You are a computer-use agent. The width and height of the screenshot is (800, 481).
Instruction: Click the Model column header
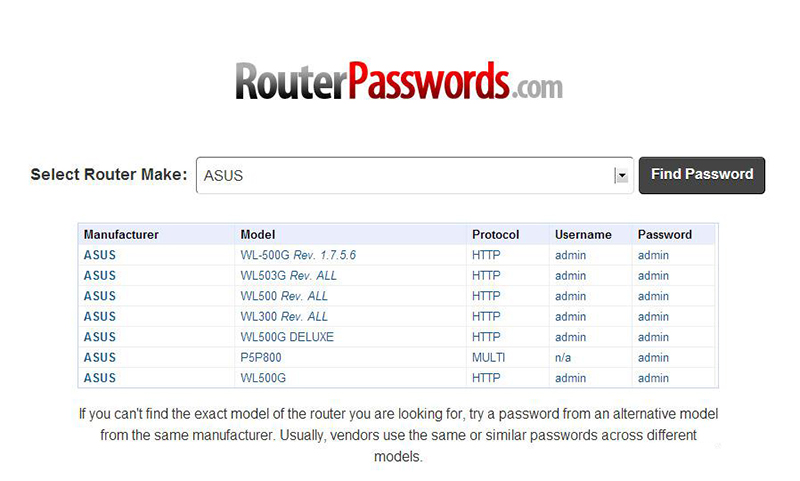pos(258,235)
